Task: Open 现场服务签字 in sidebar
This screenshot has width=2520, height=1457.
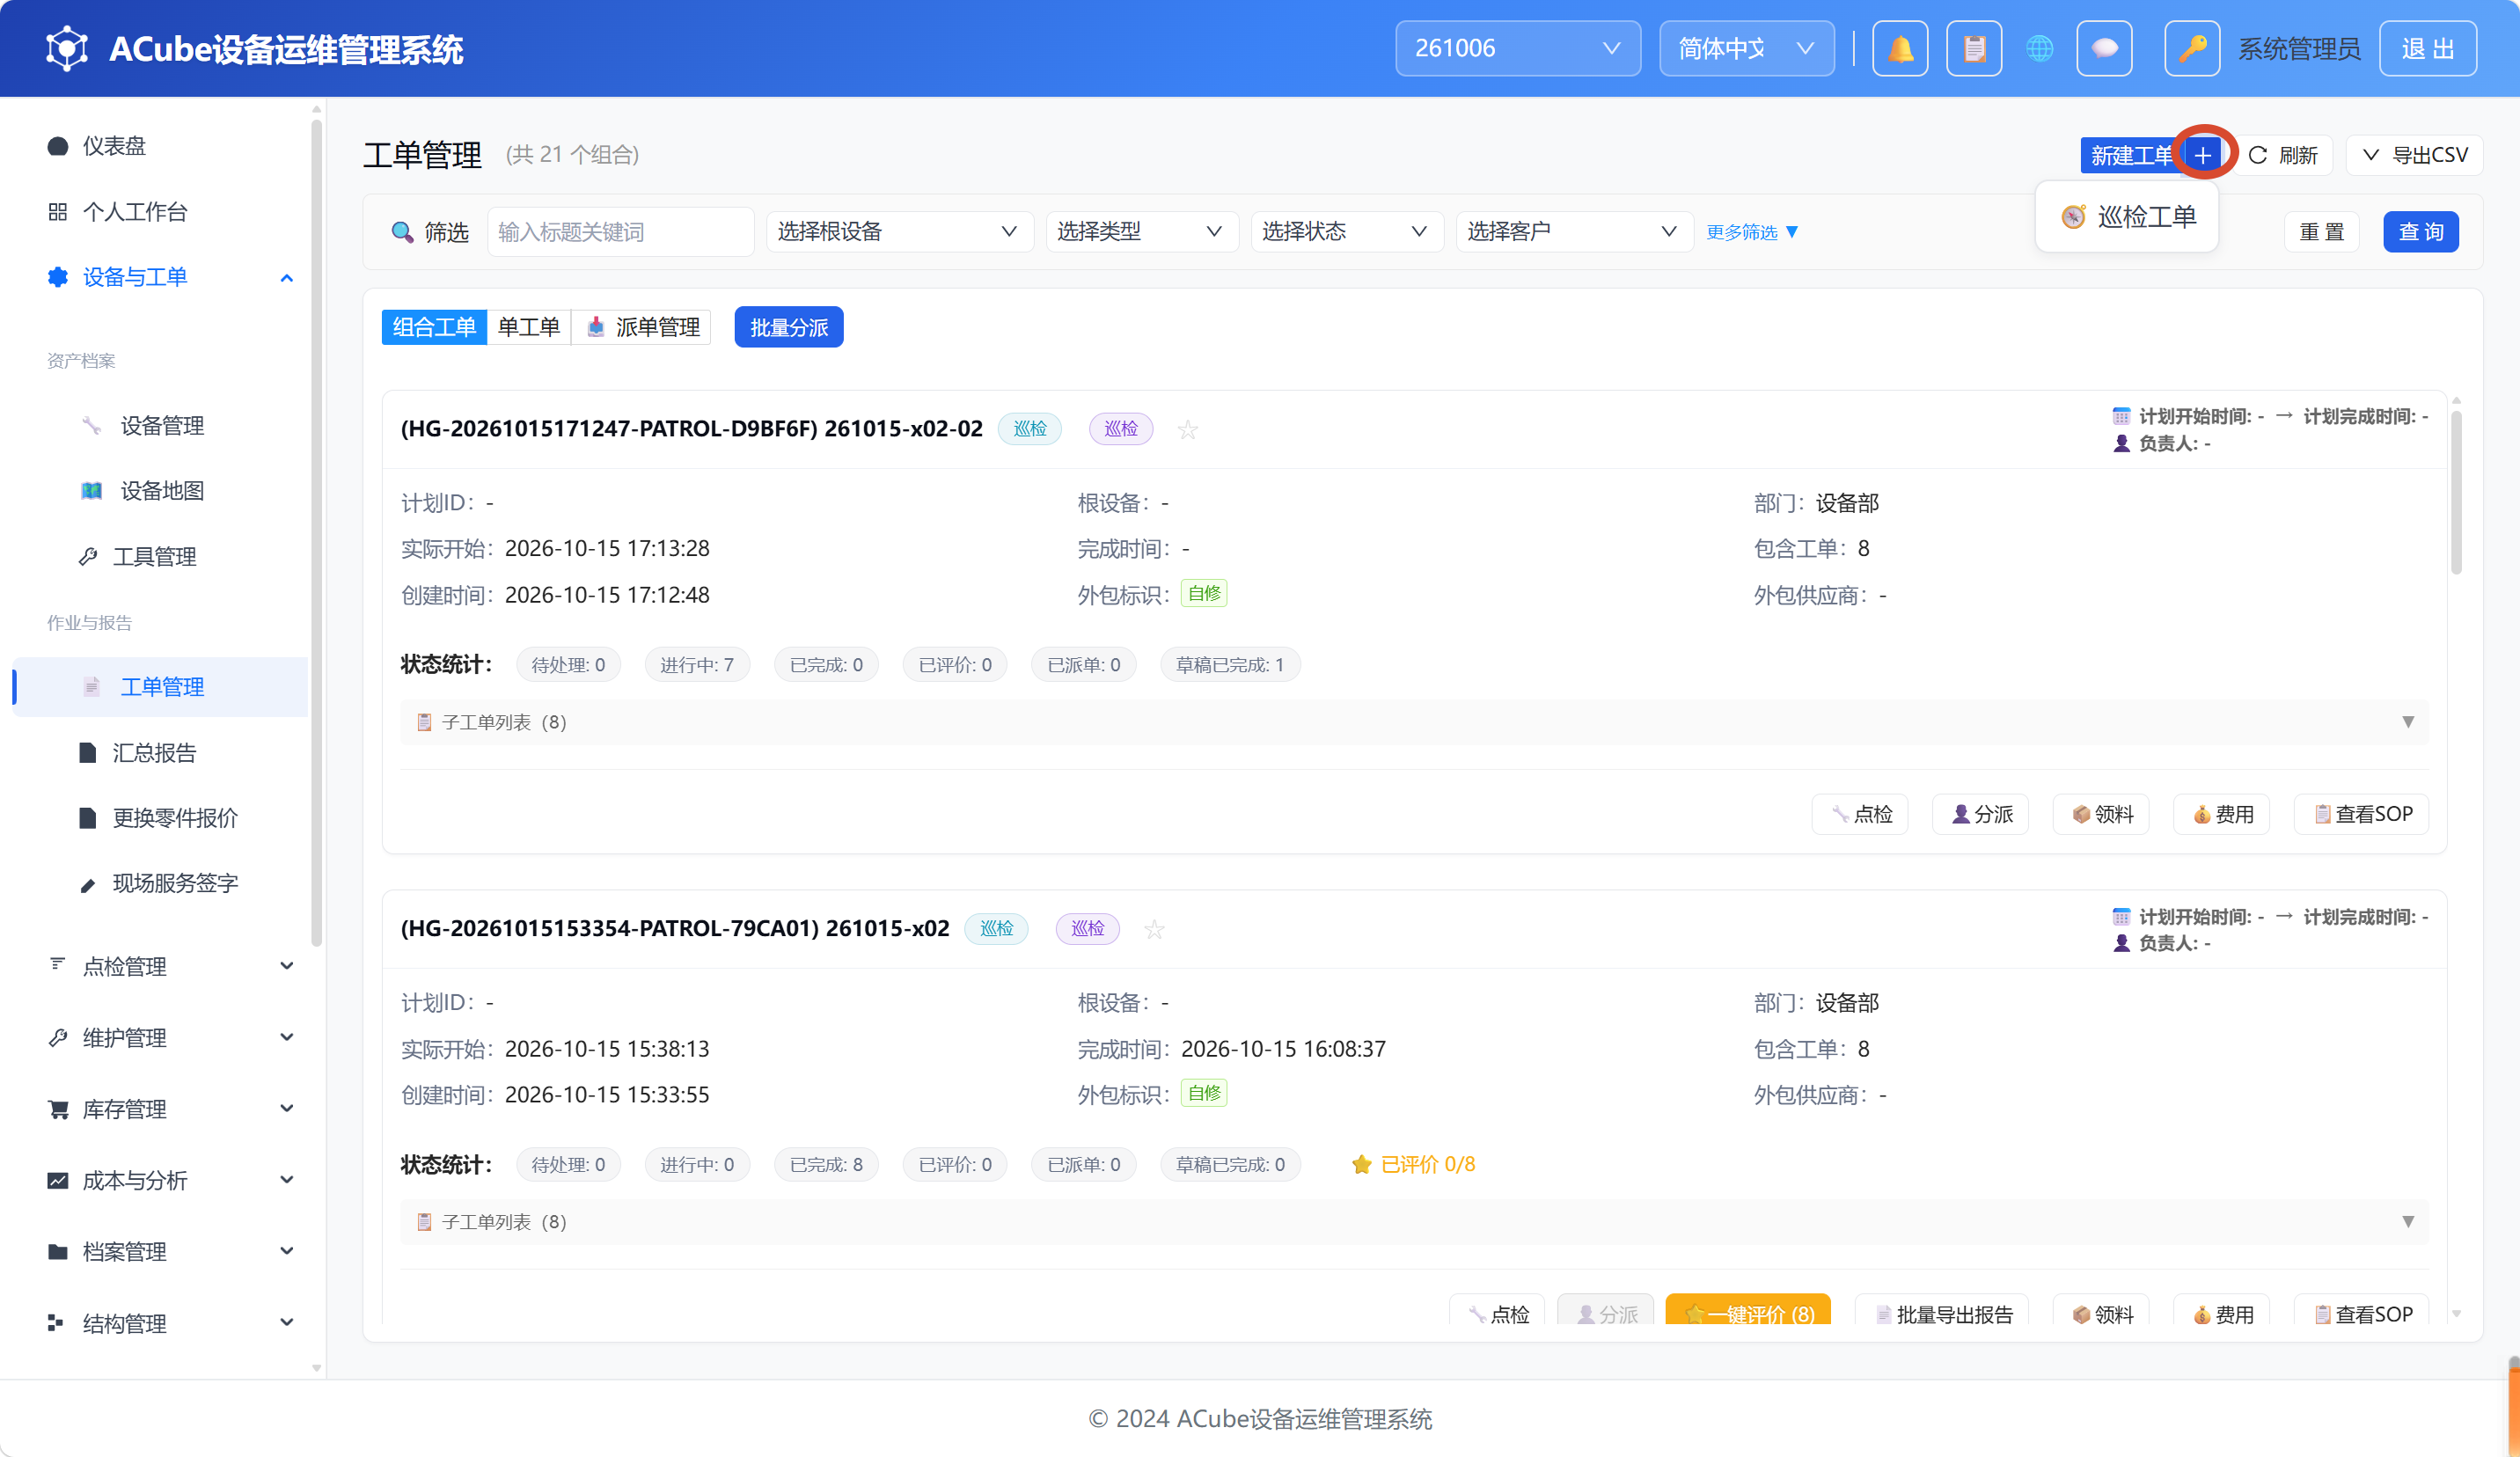Action: point(175,883)
